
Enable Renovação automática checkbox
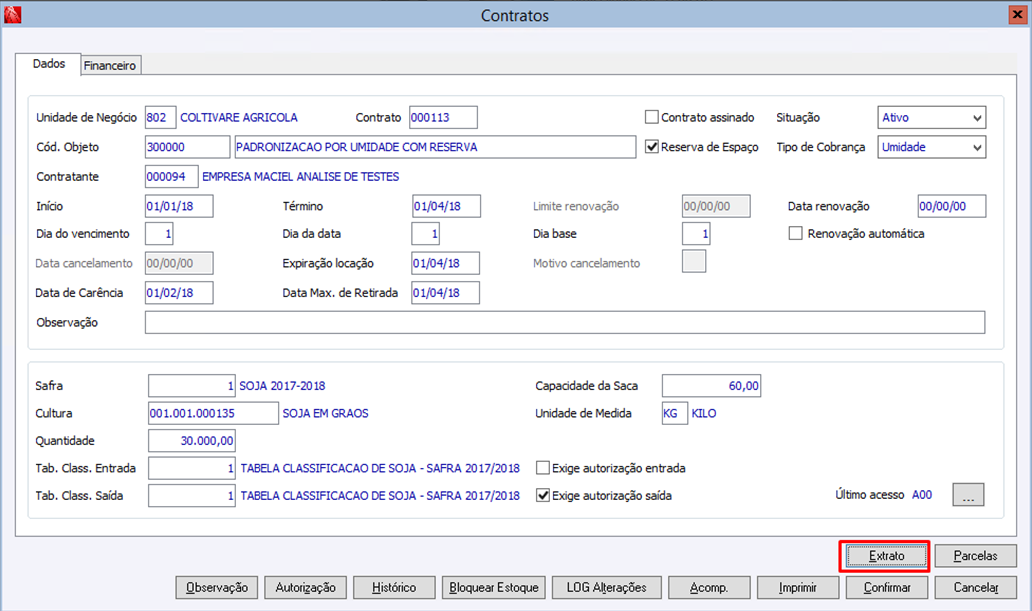(796, 234)
